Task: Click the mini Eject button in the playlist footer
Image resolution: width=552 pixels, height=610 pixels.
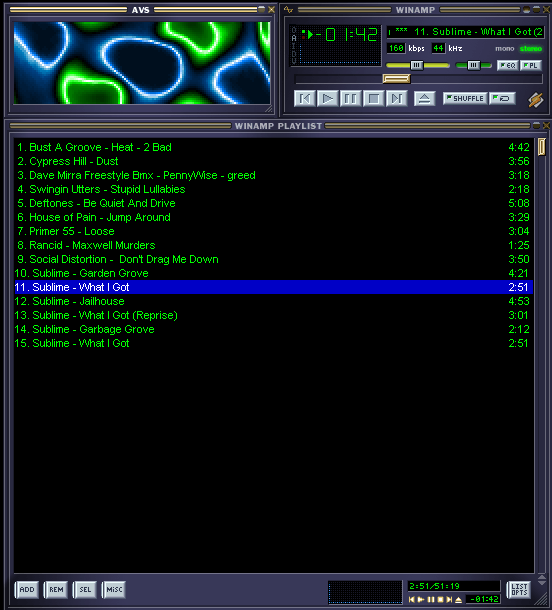Action: (x=459, y=599)
